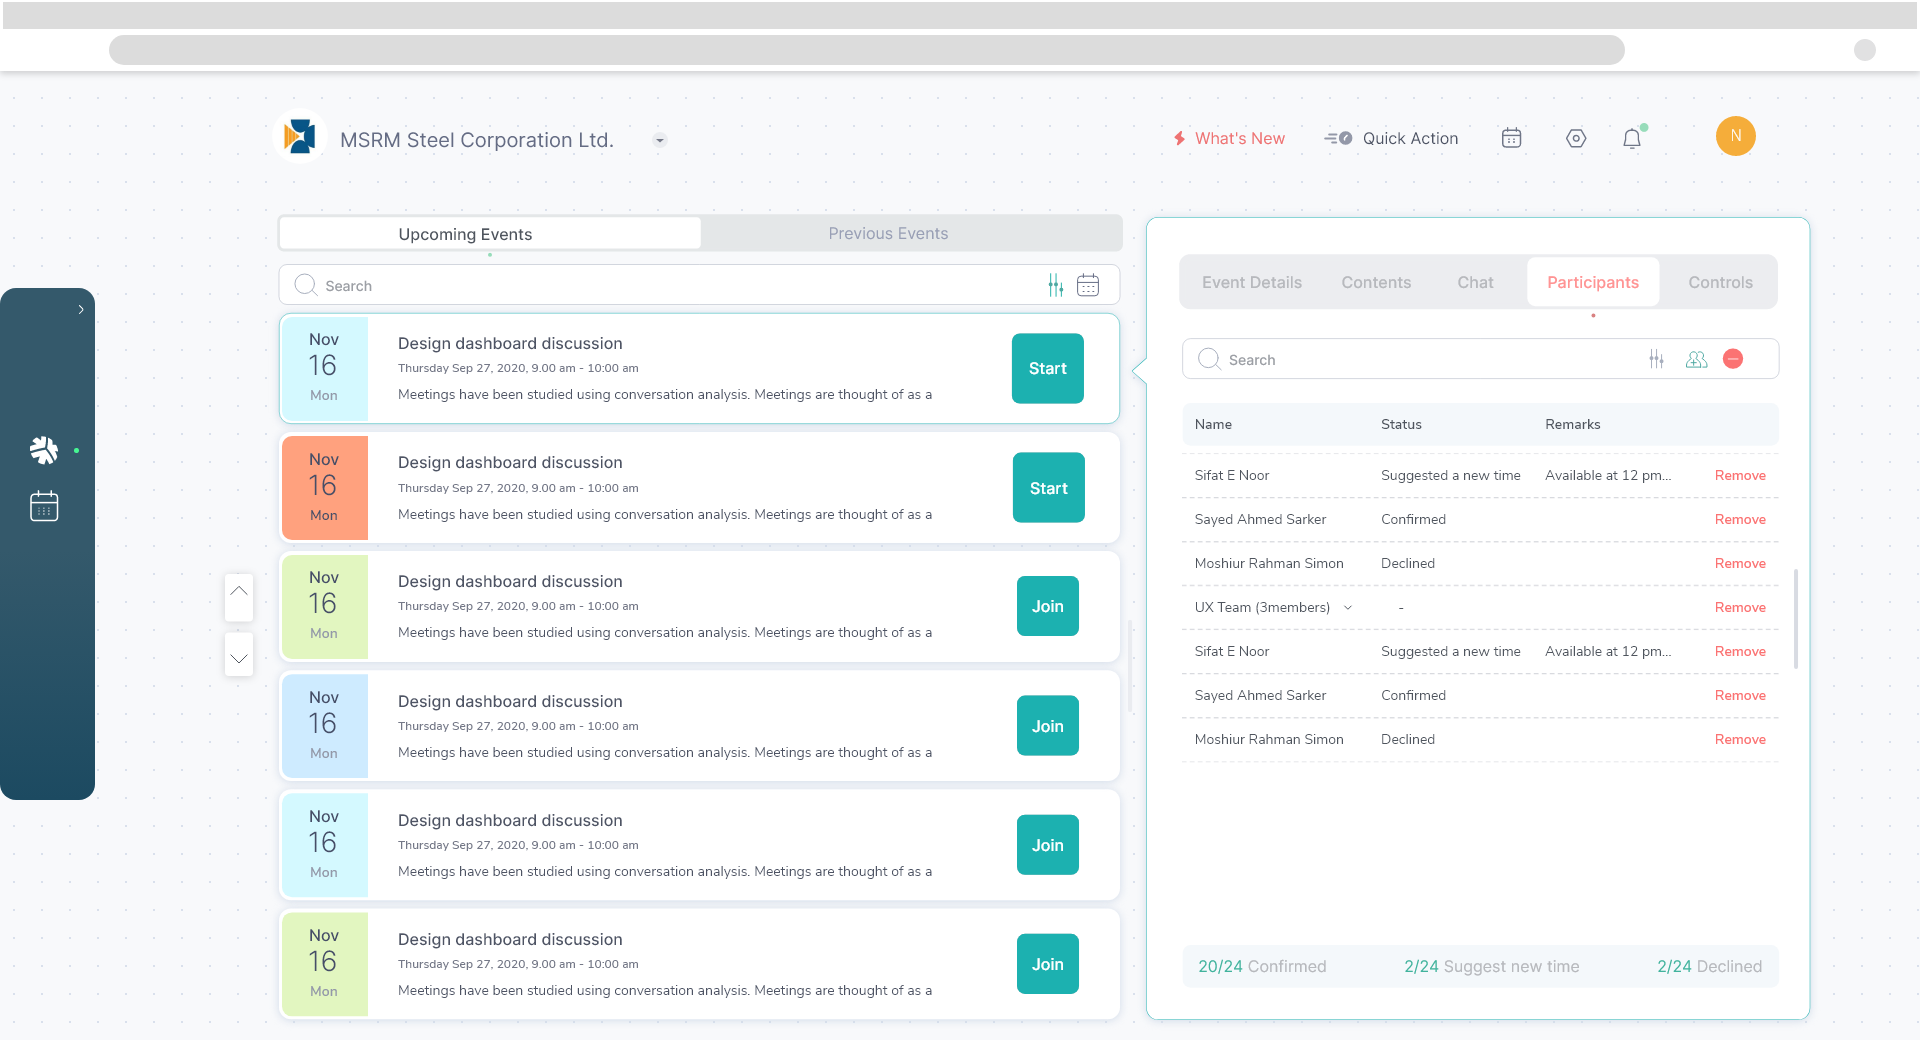
Task: Select the pinwheel app icon in sidebar
Action: (x=44, y=450)
